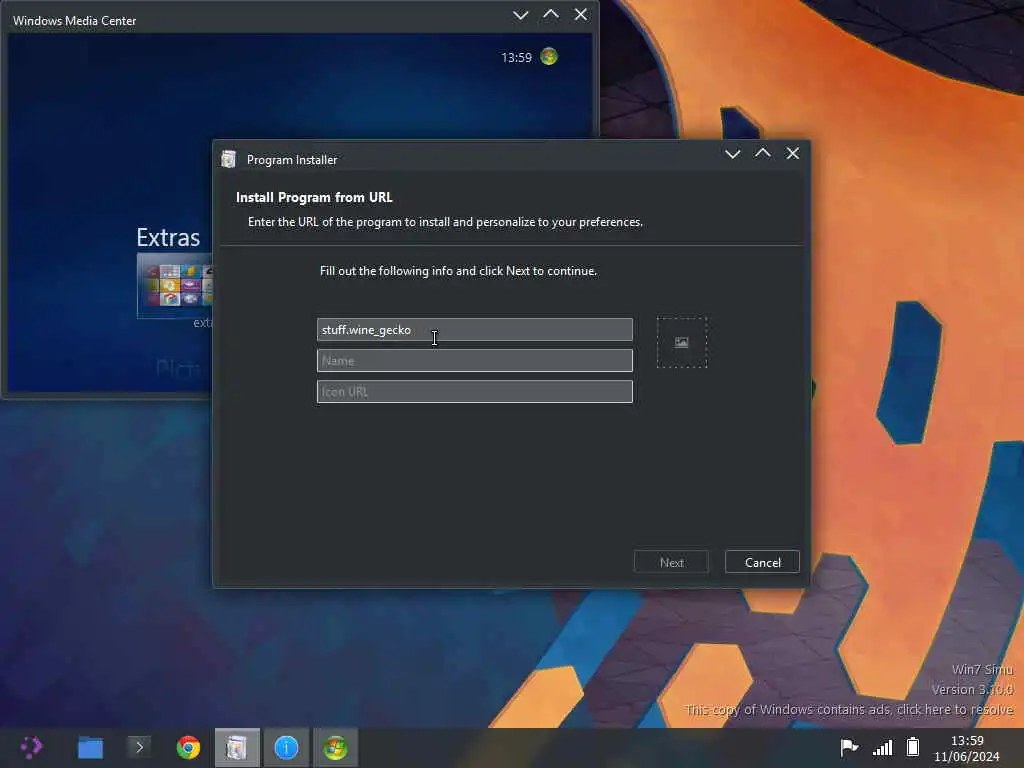Open the start menu launcher icon

[x=31, y=747]
